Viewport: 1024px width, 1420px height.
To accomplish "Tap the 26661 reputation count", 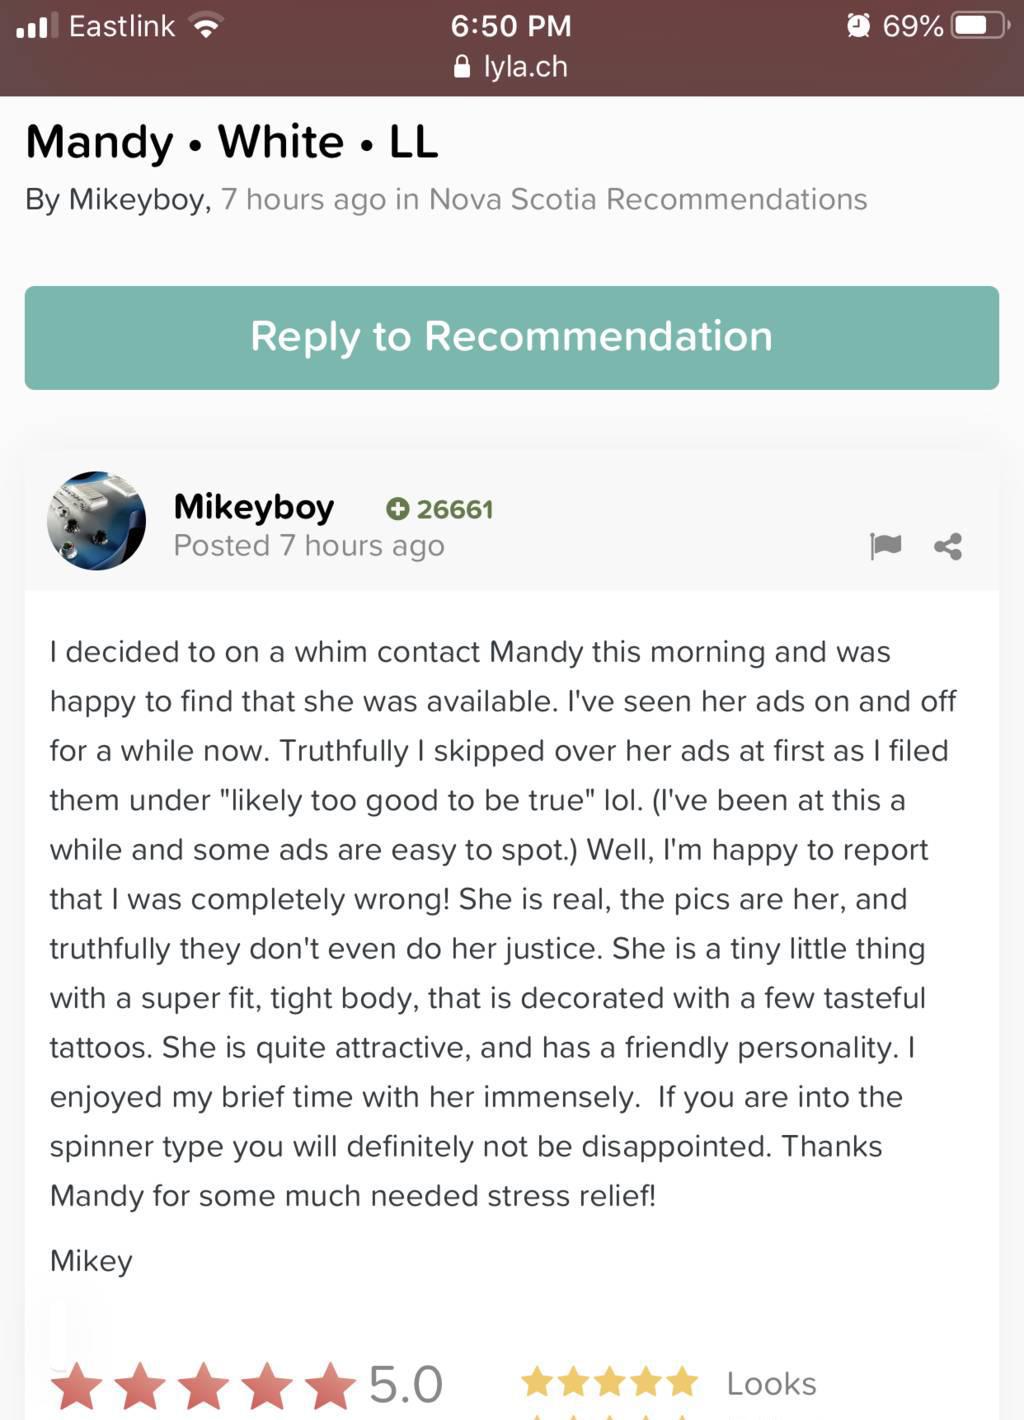I will click(x=454, y=510).
